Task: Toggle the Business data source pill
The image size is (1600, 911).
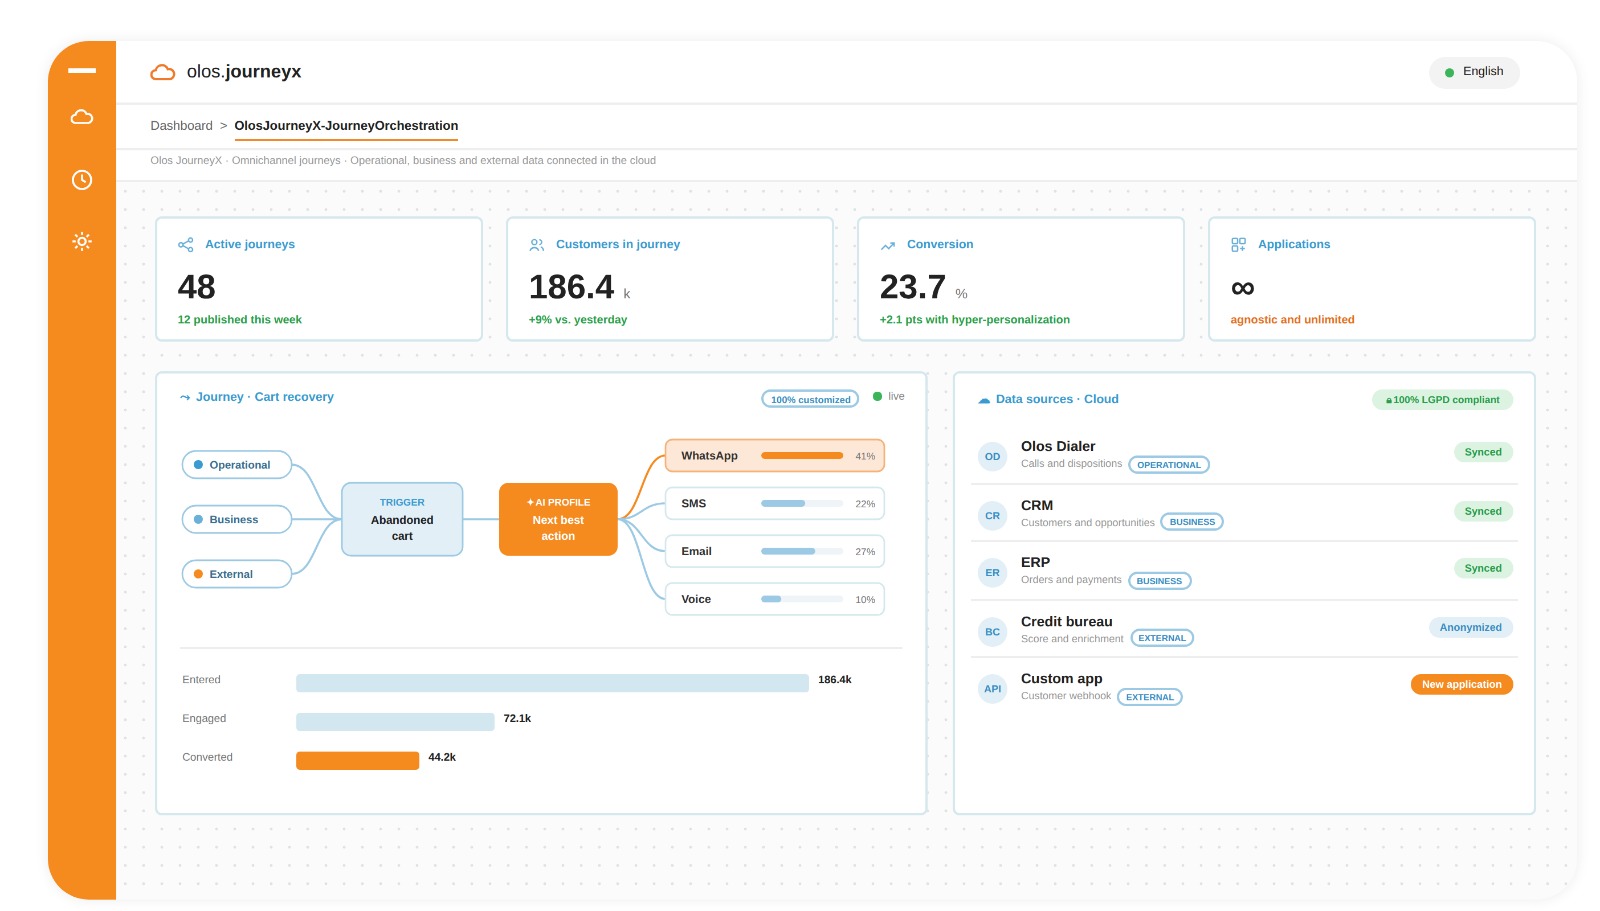Action: click(x=237, y=520)
